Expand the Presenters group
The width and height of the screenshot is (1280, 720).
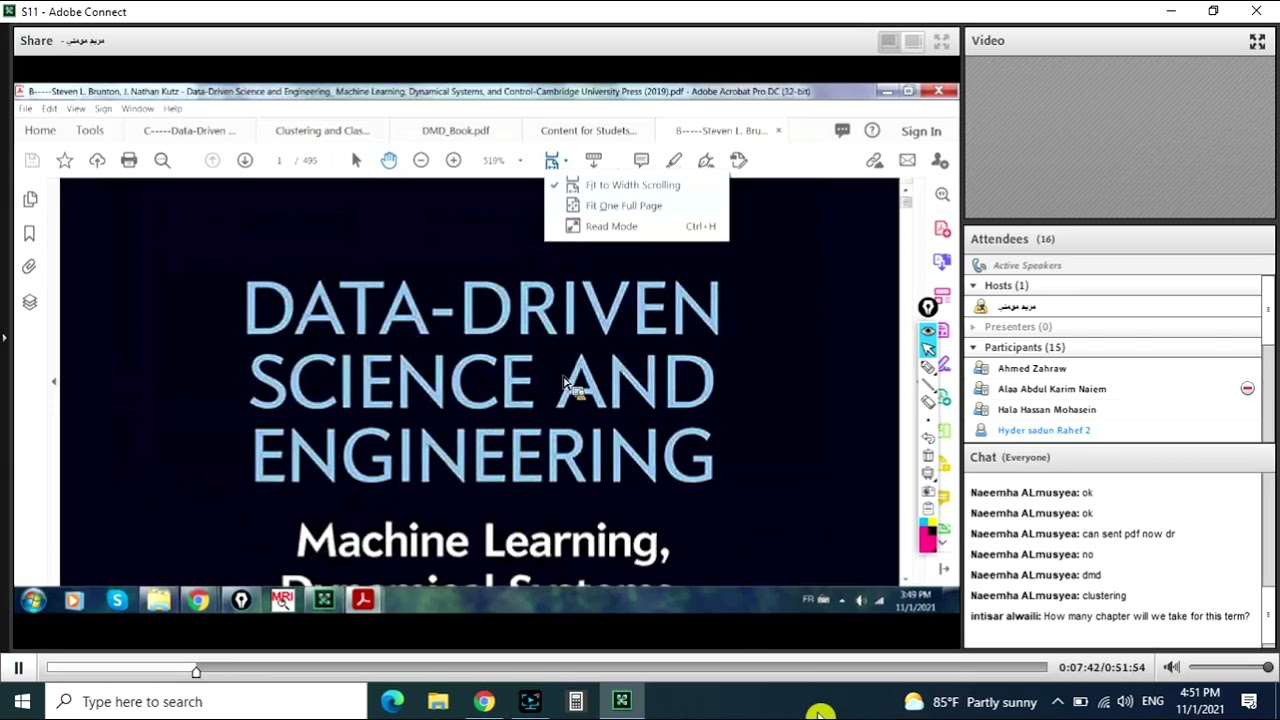tap(973, 327)
